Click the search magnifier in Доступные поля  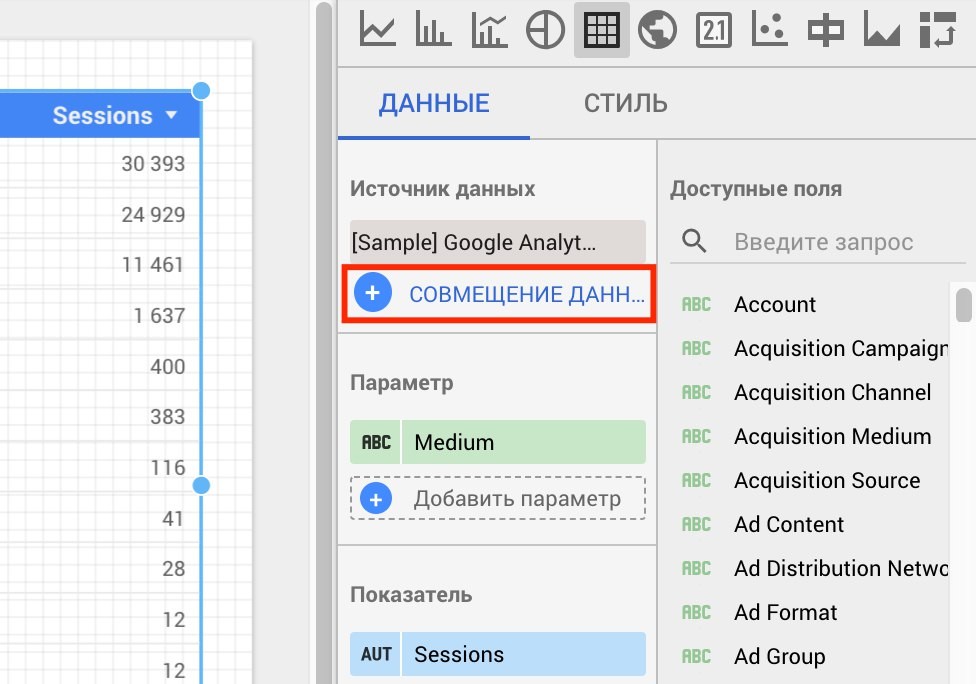pos(694,241)
